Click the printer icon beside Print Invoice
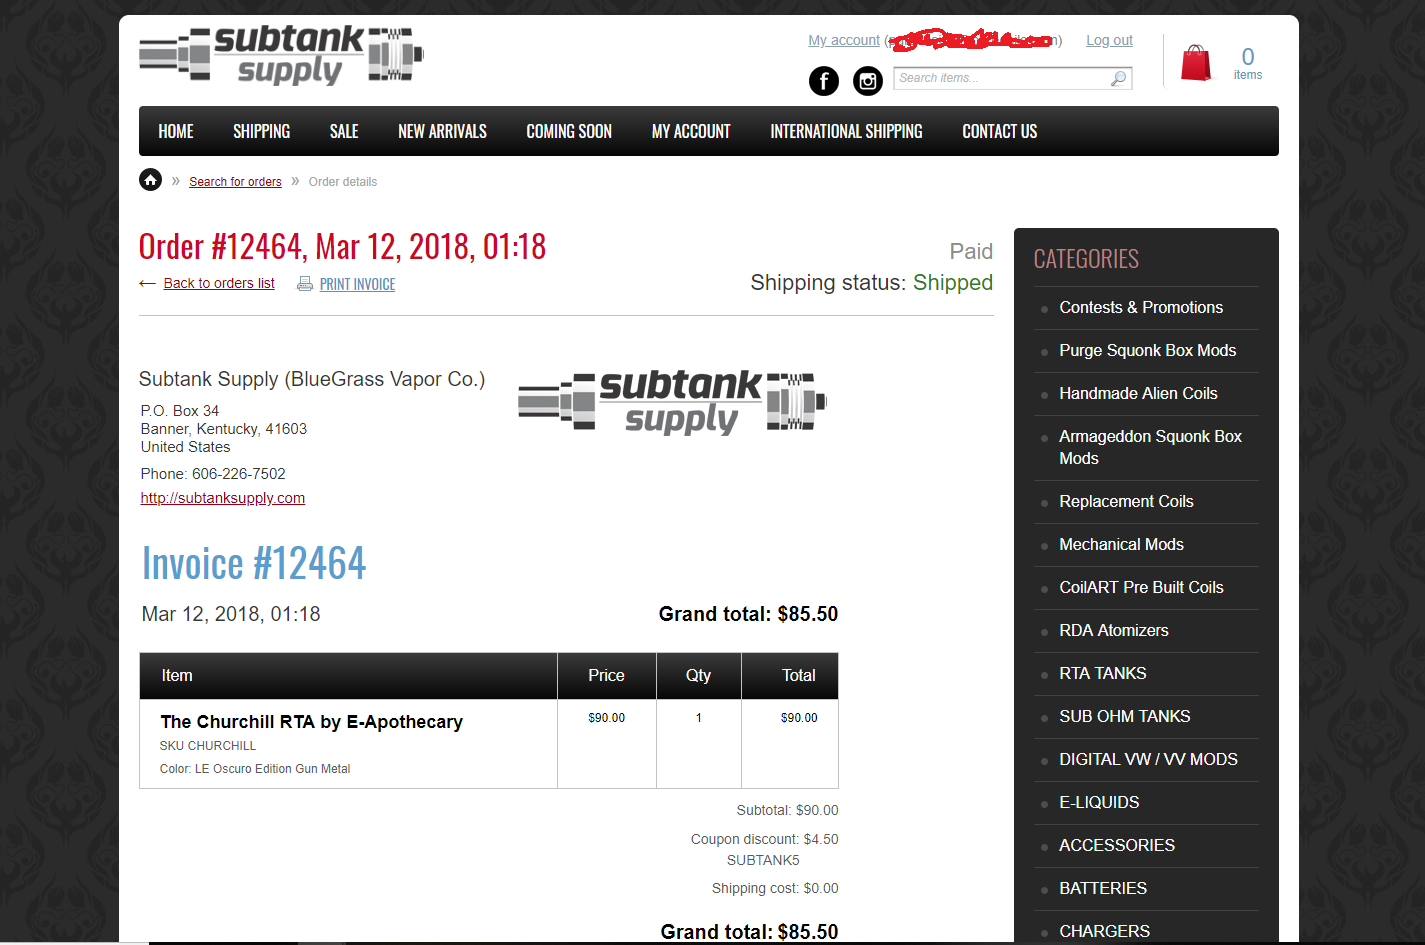 (x=305, y=284)
